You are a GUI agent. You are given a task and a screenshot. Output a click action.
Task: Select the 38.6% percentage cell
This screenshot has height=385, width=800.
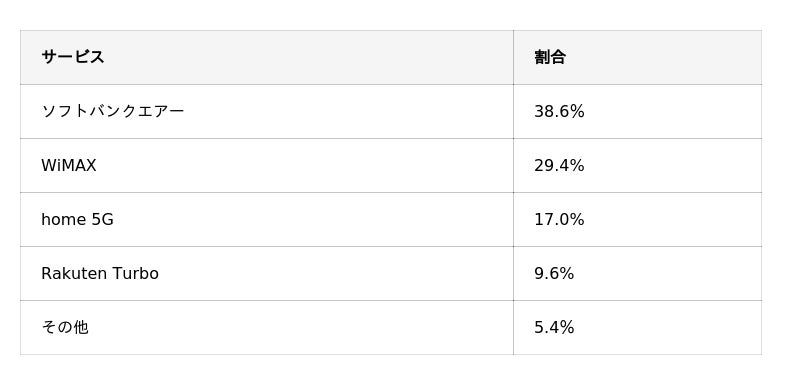tap(637, 111)
